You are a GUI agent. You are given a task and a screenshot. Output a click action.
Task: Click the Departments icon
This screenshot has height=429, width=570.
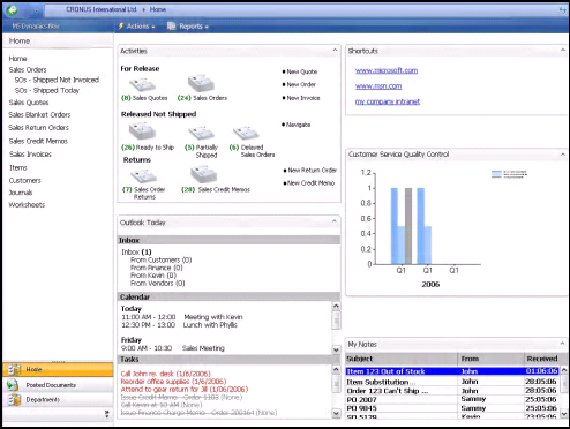pos(15,400)
